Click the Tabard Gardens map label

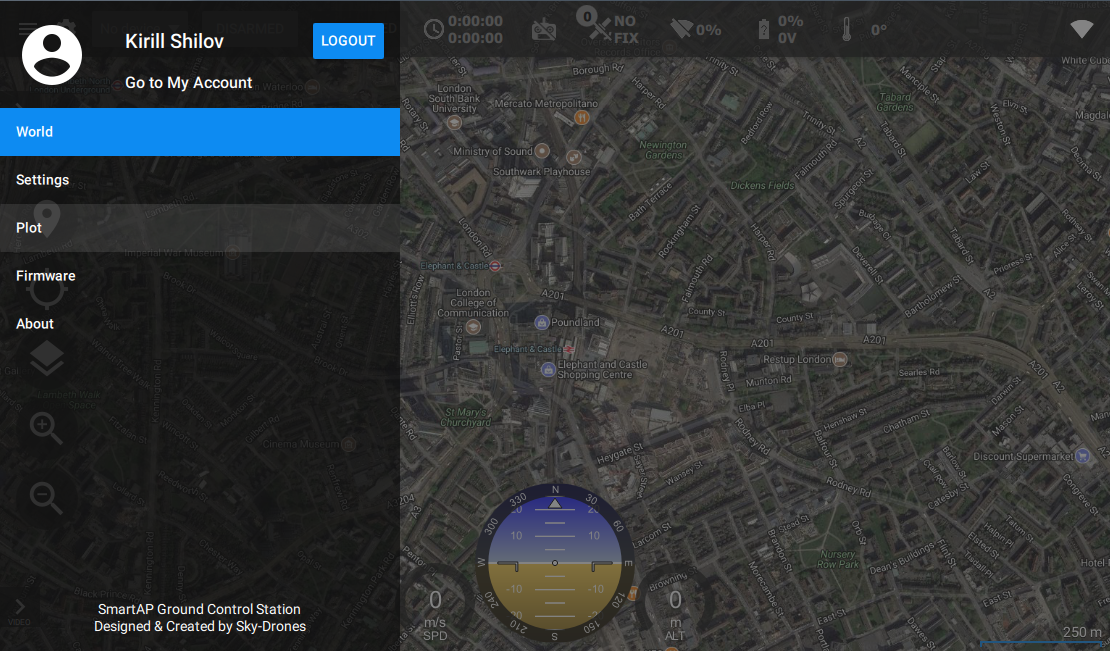(x=895, y=102)
